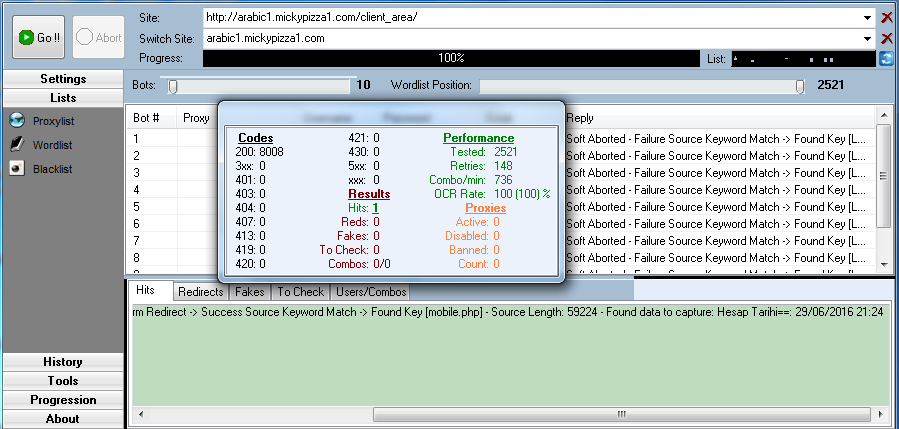
Task: Expand the Settings section in the sidebar
Action: tap(63, 79)
